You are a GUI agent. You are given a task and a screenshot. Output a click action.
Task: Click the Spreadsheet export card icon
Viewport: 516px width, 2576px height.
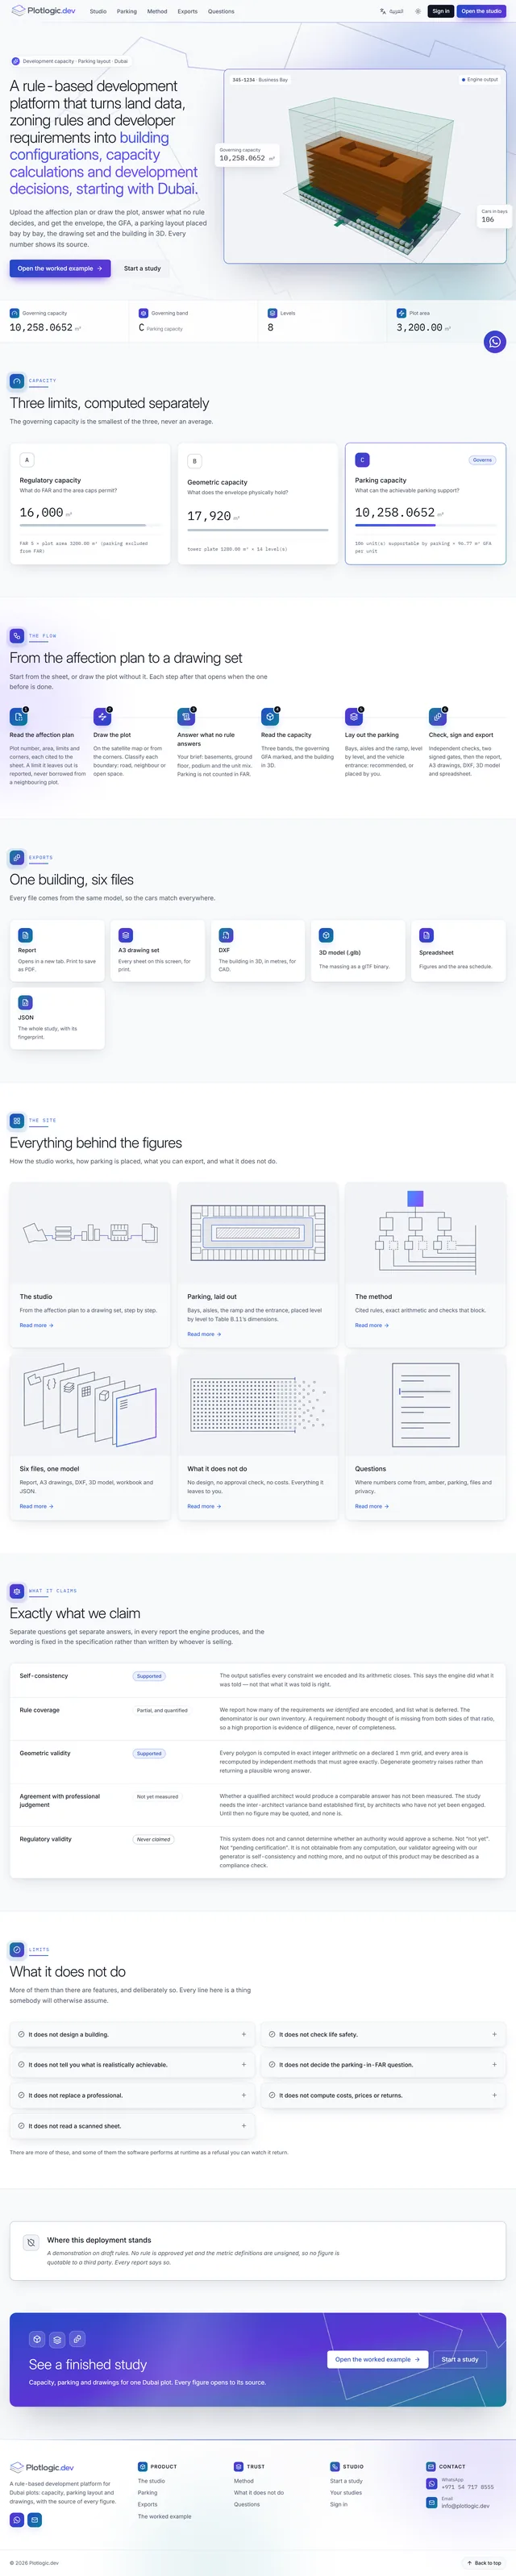coord(426,935)
